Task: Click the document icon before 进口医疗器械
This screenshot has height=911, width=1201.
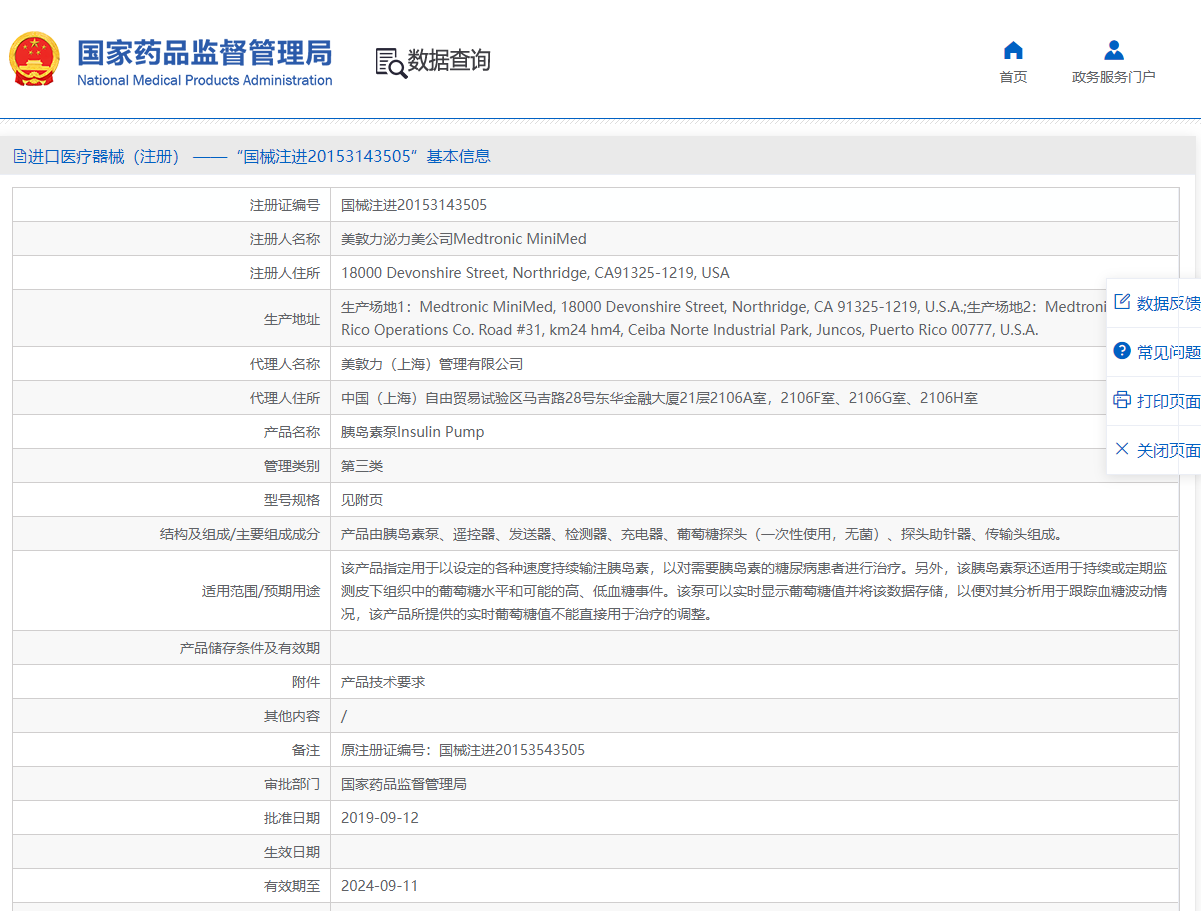Action: (19, 156)
